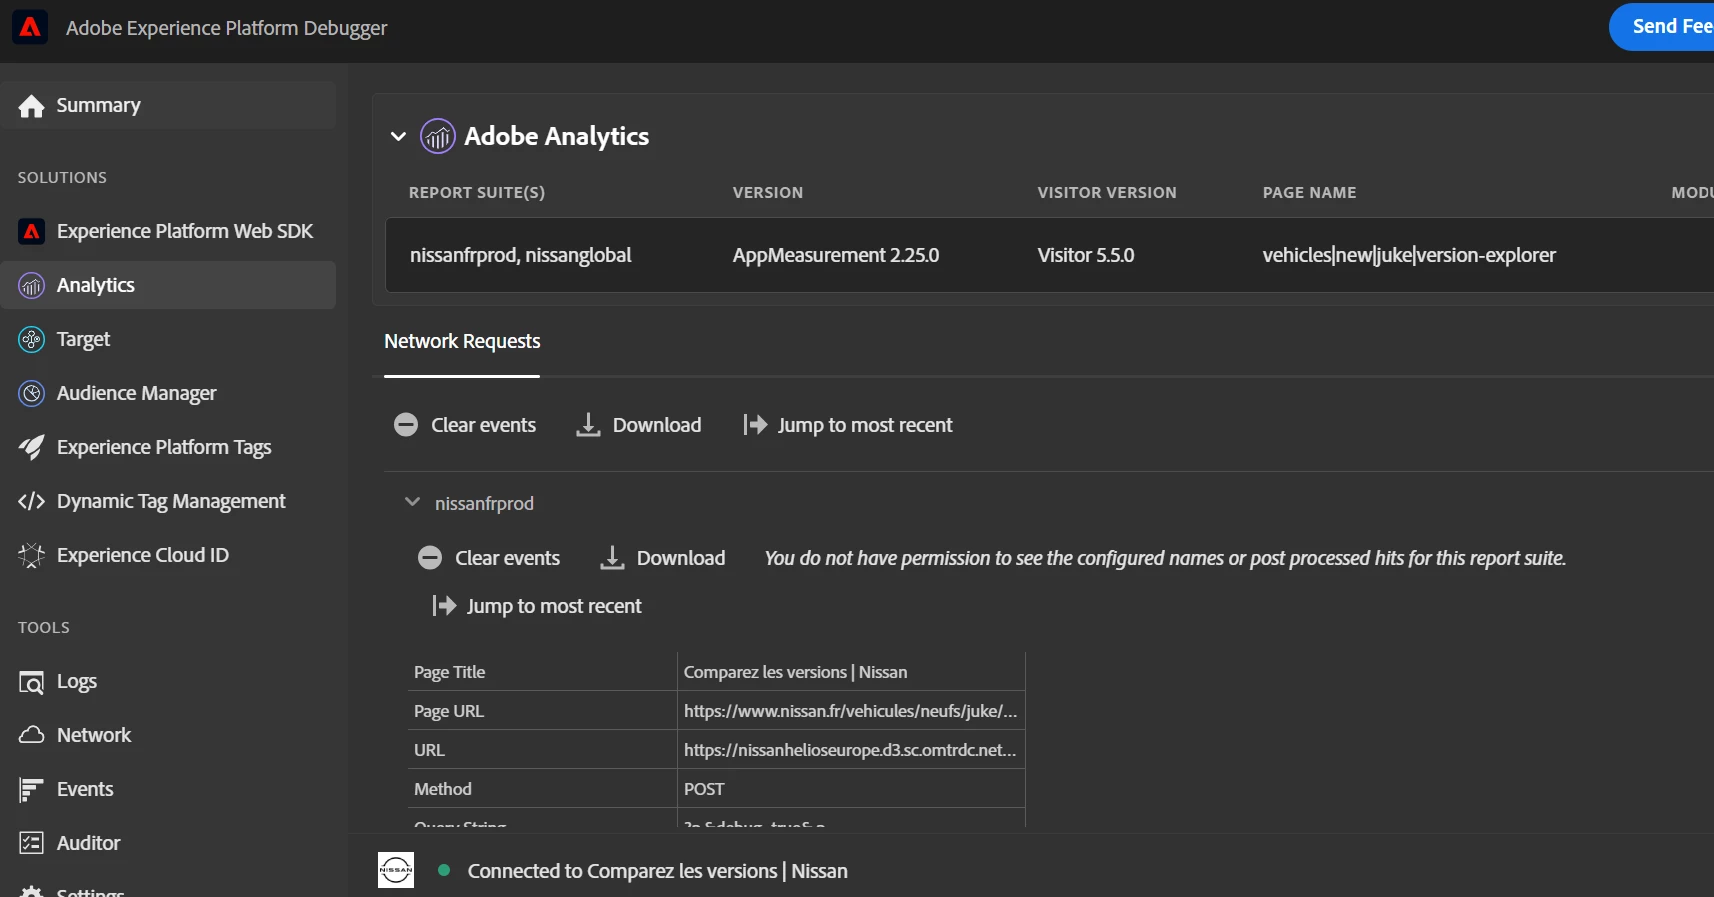Click the VERSION column header

[768, 192]
